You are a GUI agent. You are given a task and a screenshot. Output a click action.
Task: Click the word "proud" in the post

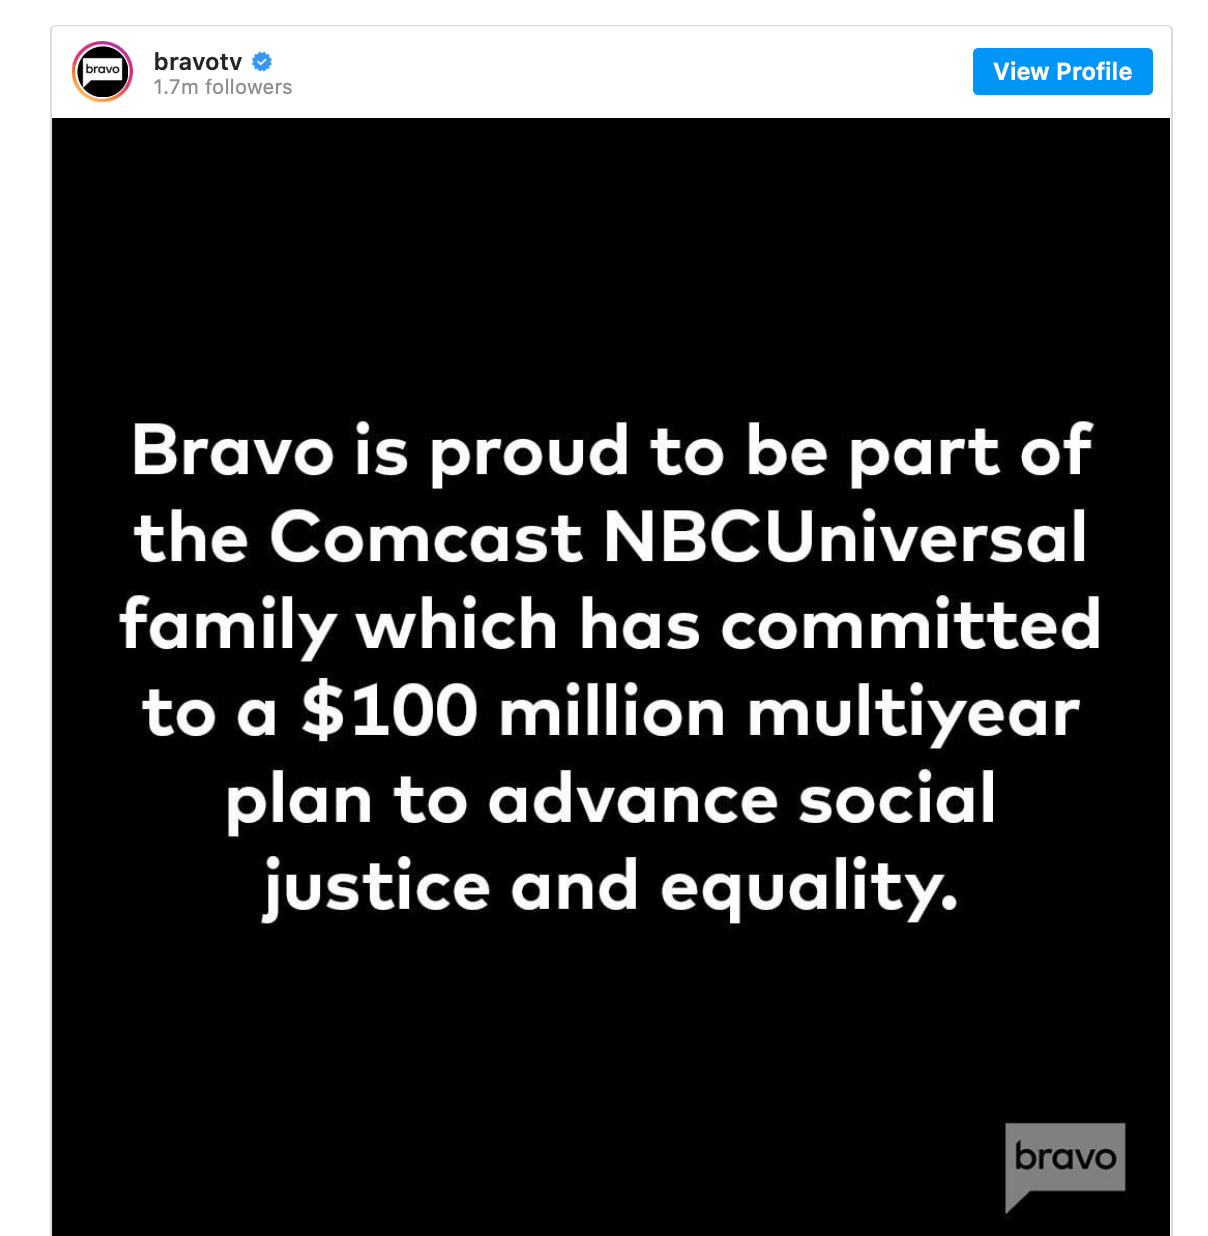[x=529, y=453]
